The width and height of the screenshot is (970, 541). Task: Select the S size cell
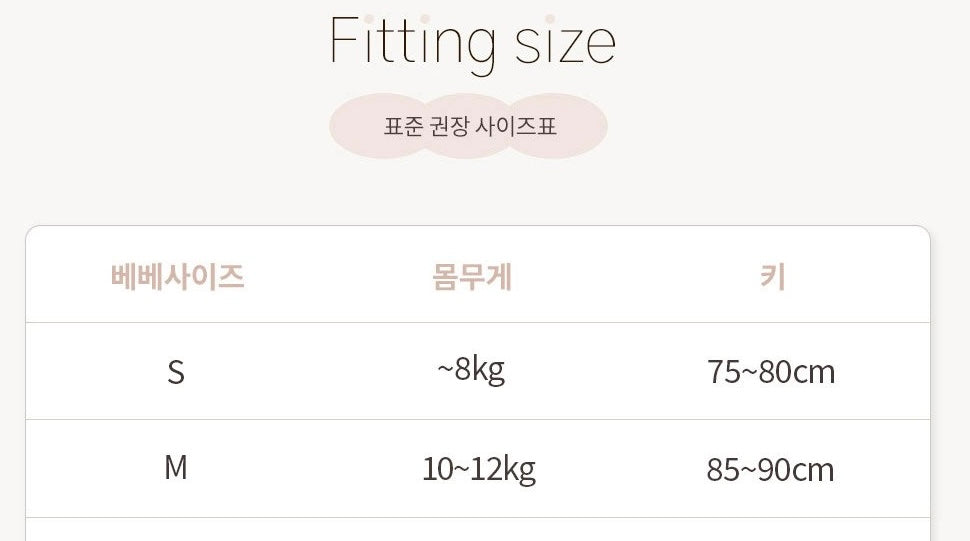[x=176, y=372]
